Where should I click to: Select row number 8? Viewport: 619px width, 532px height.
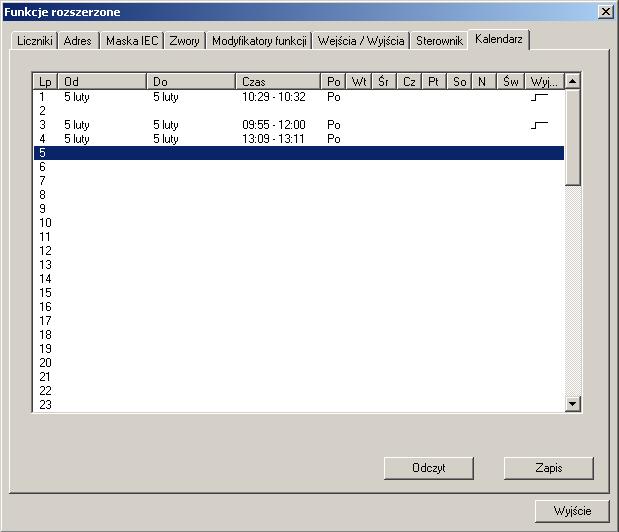pos(299,195)
